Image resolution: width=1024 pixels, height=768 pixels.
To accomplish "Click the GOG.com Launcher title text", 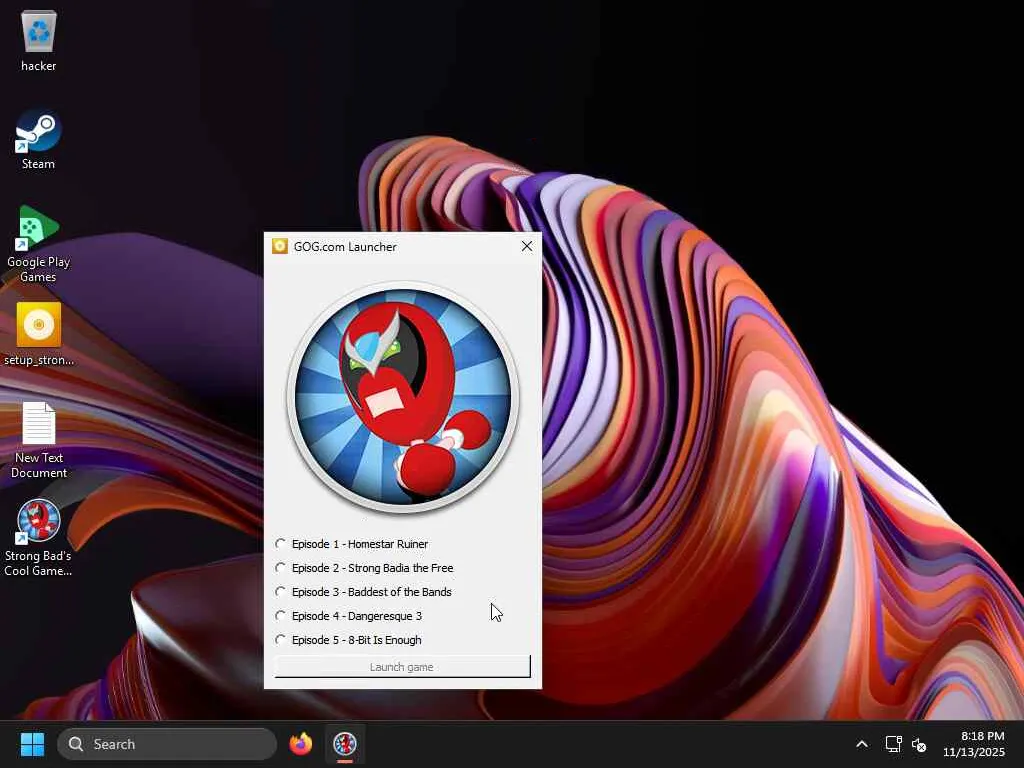I will (345, 247).
